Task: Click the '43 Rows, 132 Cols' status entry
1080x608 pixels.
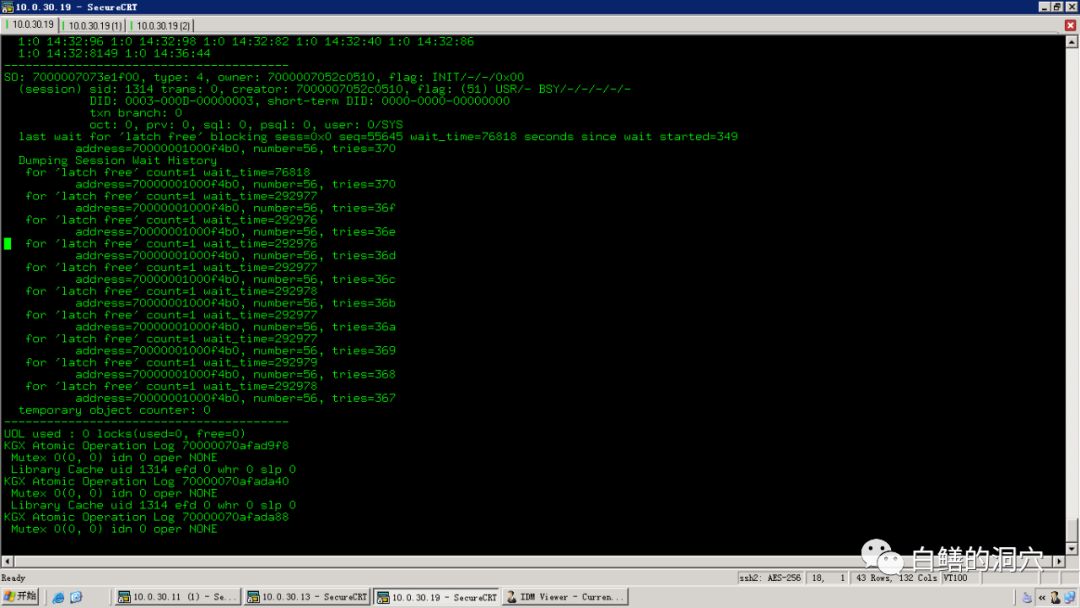Action: pos(896,578)
